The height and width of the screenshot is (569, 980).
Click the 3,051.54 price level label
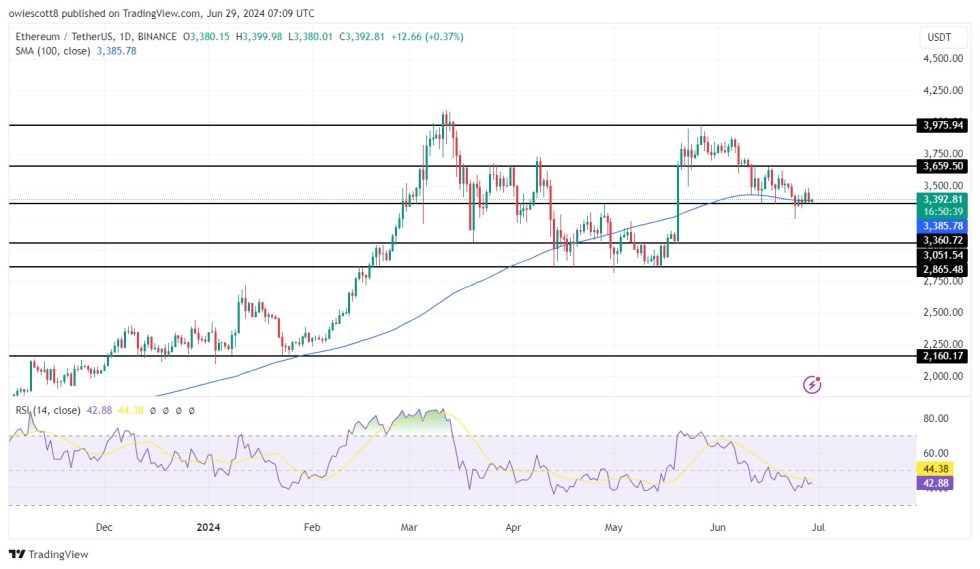click(x=940, y=255)
